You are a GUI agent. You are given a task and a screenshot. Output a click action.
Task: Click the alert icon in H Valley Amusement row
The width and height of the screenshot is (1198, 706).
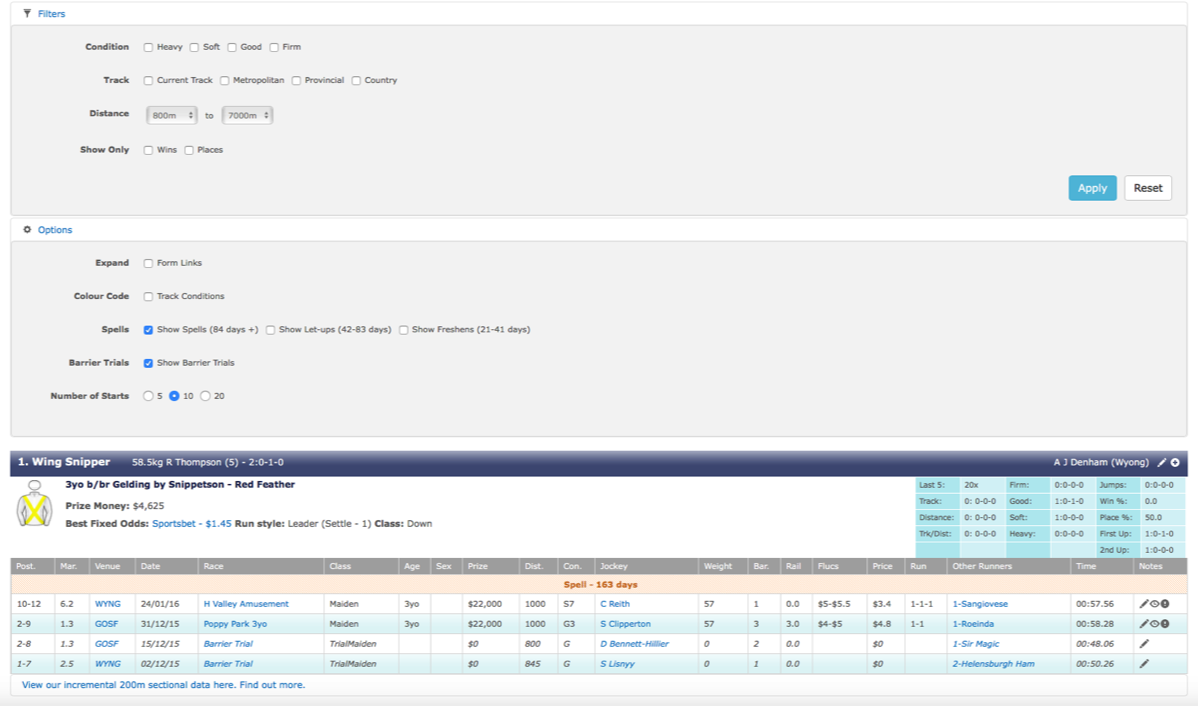[1165, 604]
